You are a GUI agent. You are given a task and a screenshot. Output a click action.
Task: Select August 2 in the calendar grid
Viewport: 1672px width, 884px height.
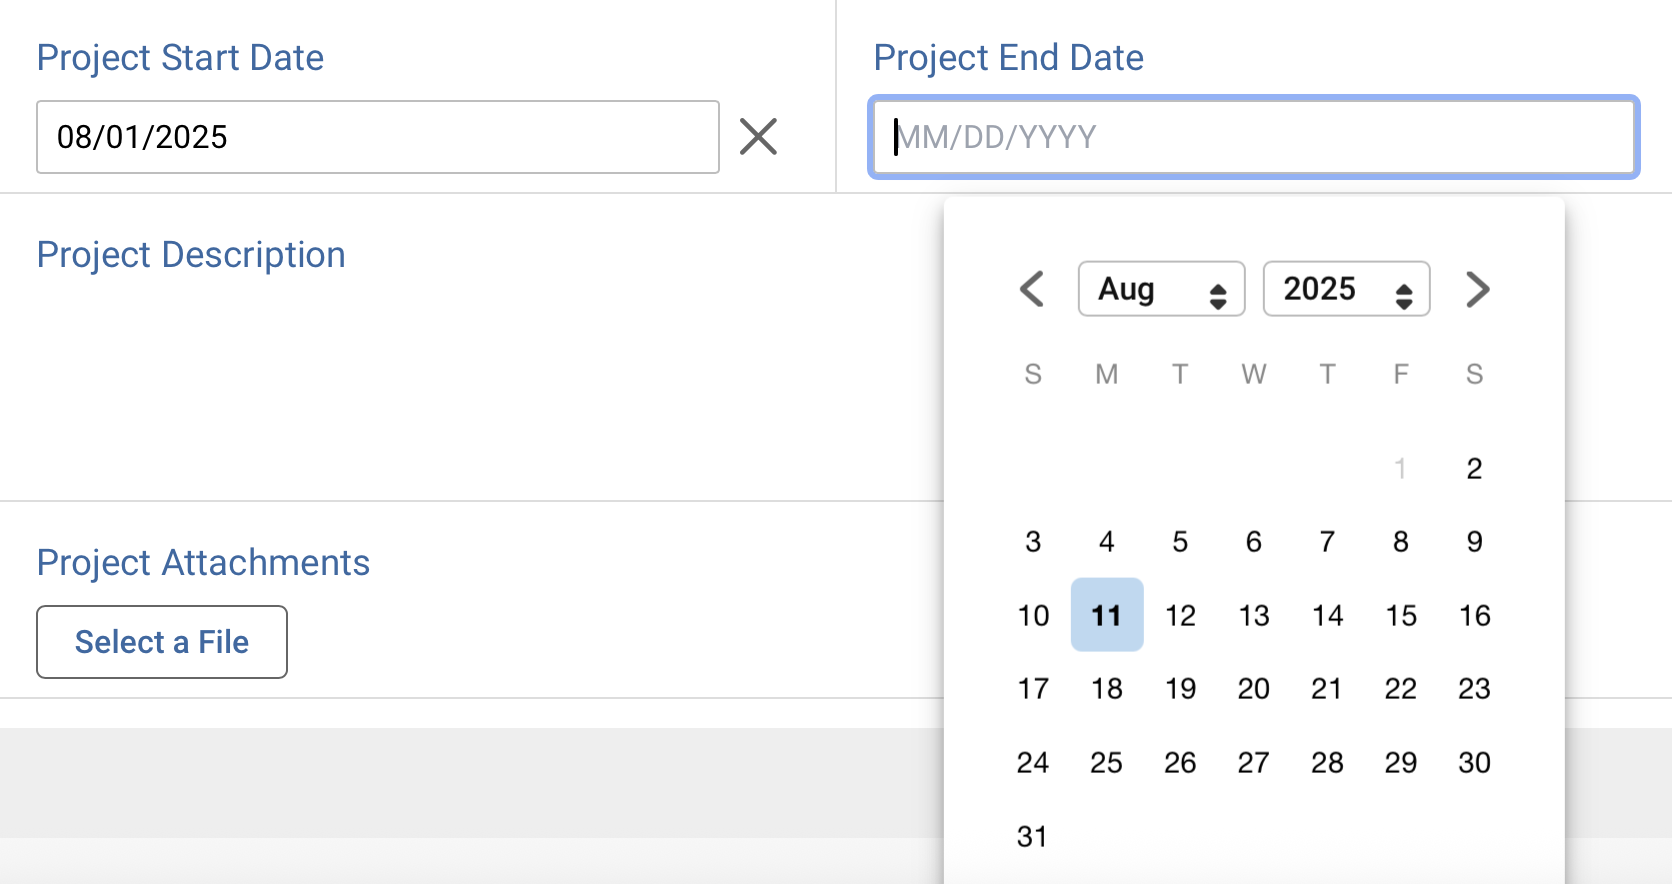[1473, 467]
